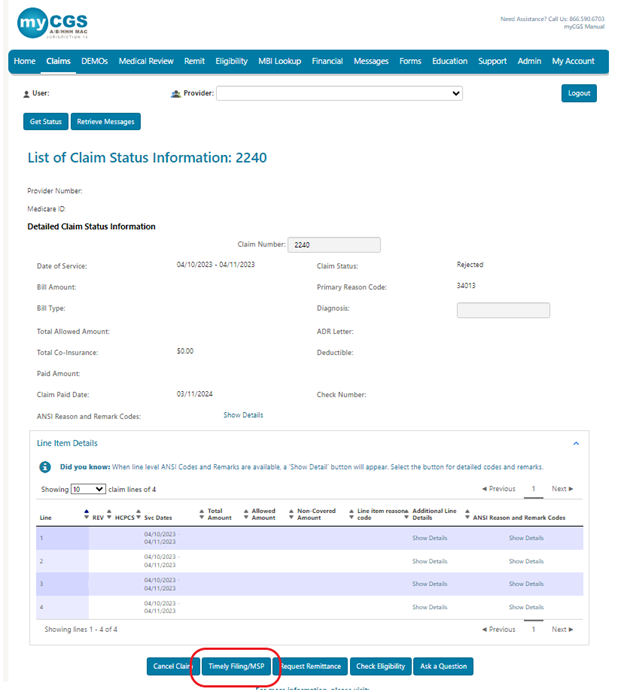Click the 'Did you know' info icon
The image size is (624, 692).
[x=45, y=467]
